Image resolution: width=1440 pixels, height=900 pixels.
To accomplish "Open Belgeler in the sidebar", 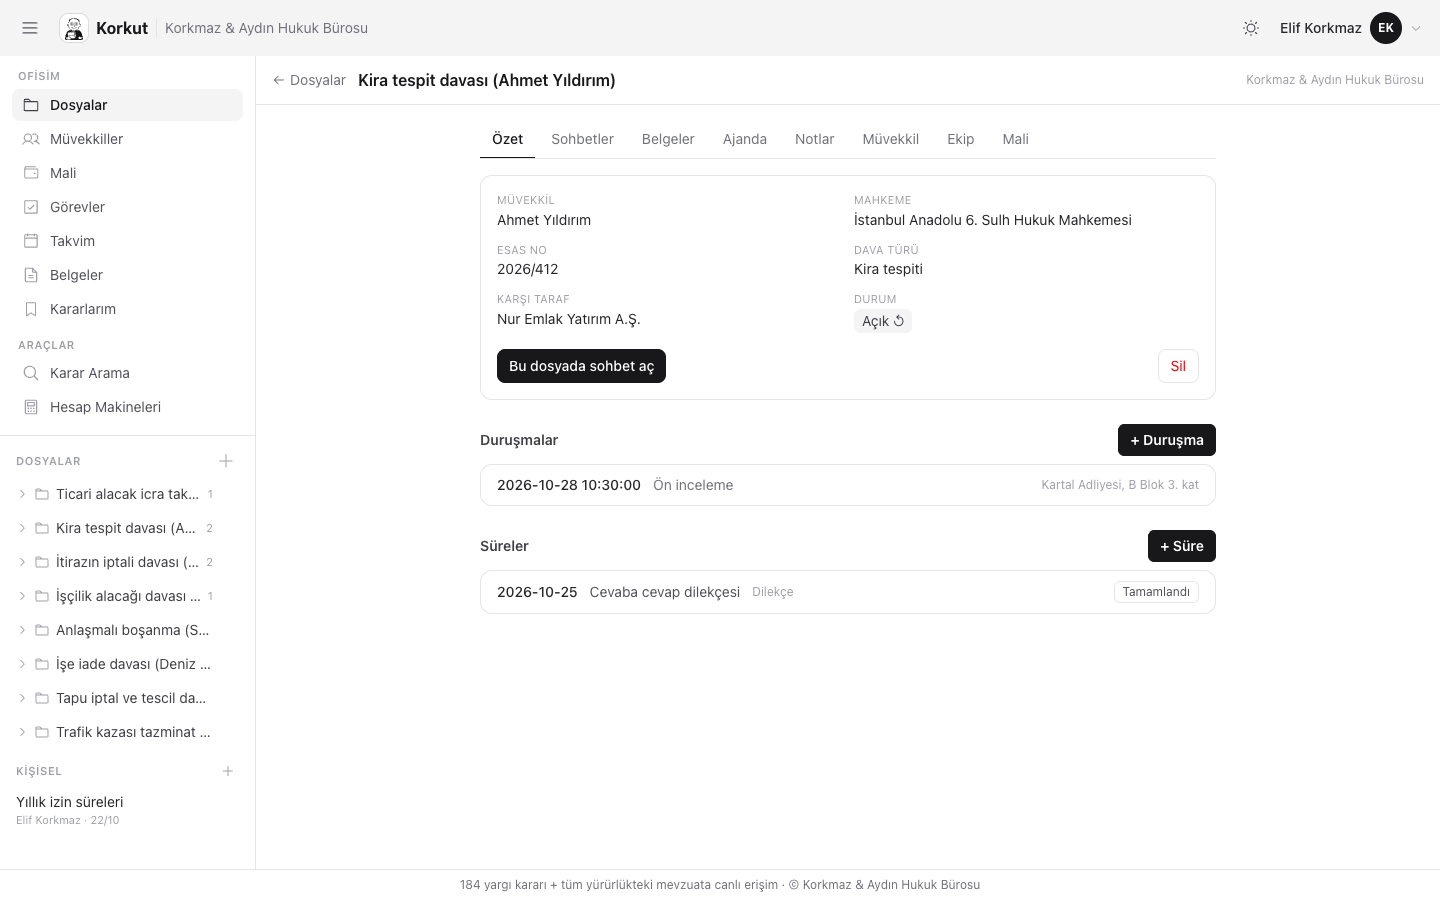I will tap(127, 275).
